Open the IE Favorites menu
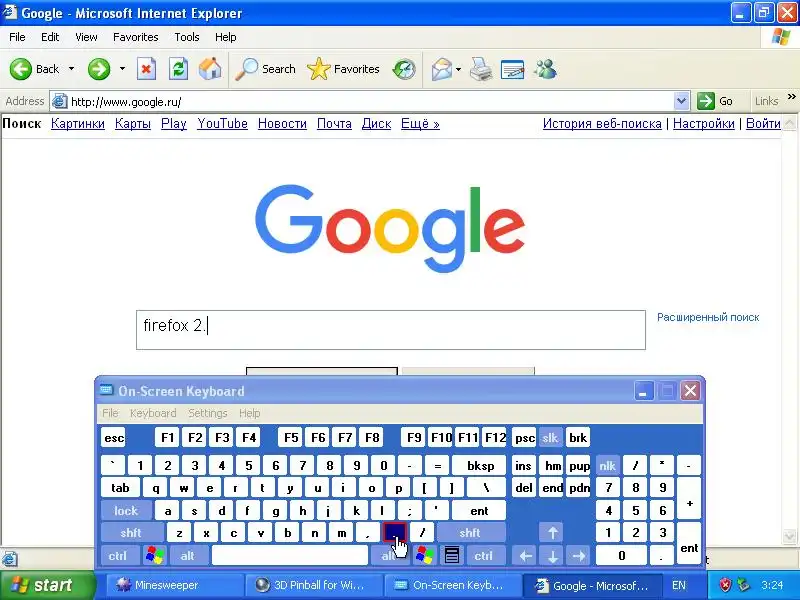800x600 pixels. [x=136, y=37]
